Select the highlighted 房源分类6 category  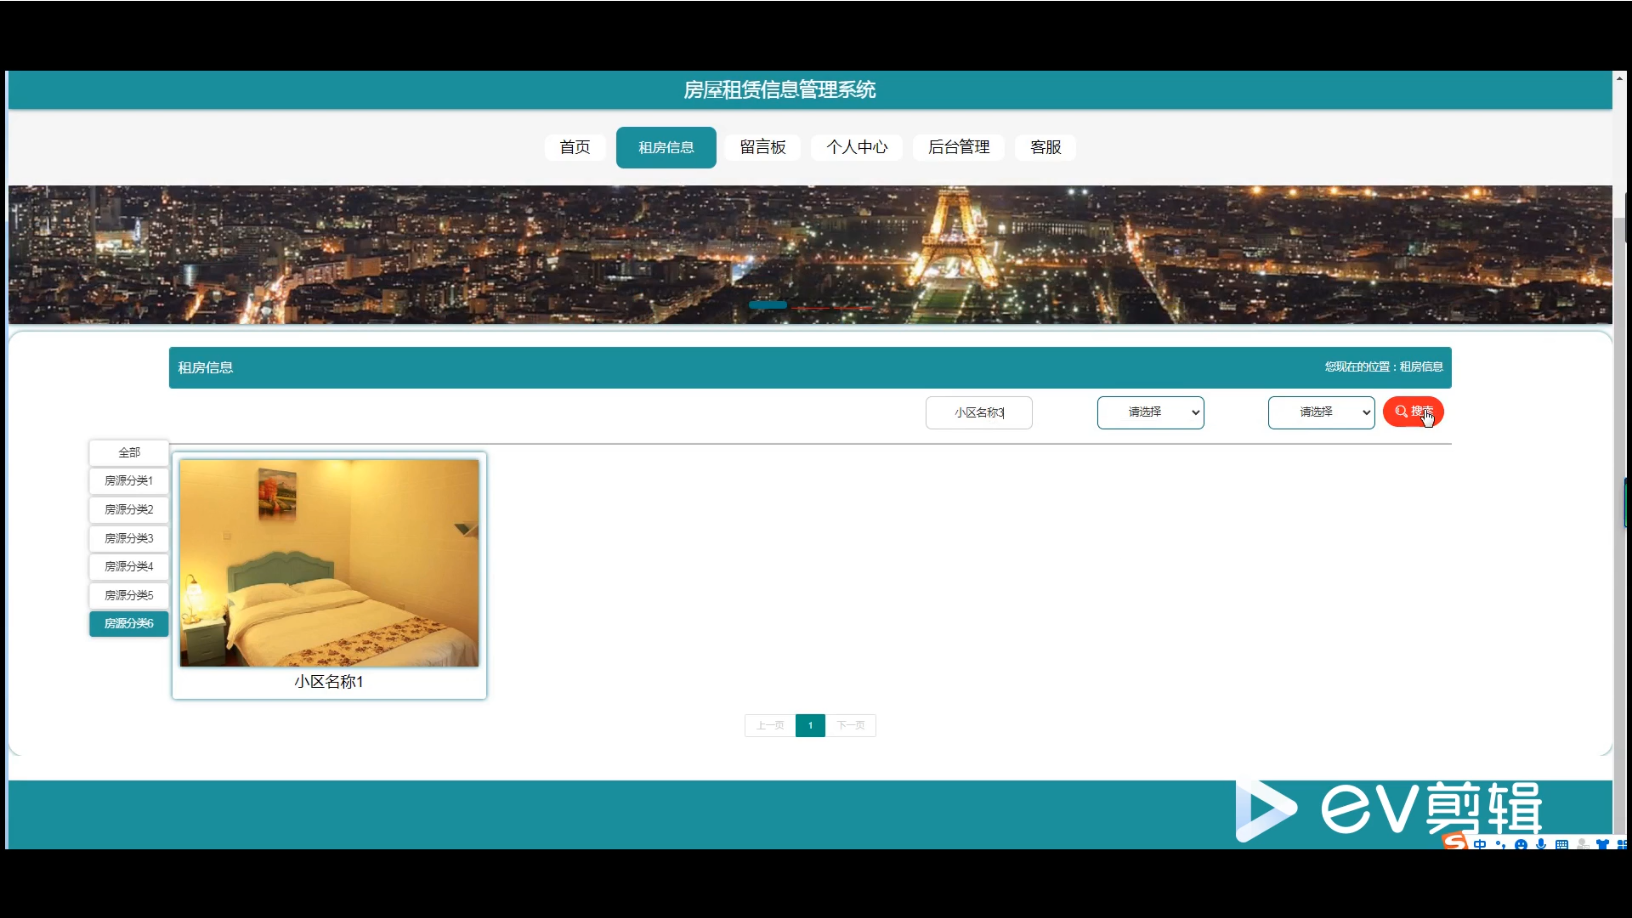[x=129, y=623]
